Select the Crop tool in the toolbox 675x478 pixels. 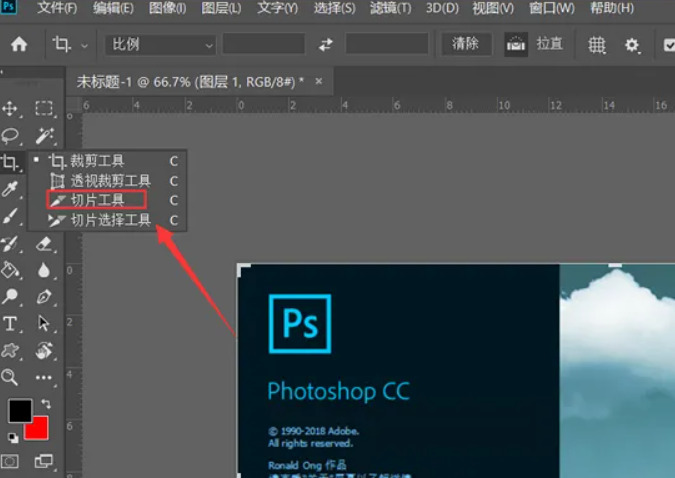[9, 163]
